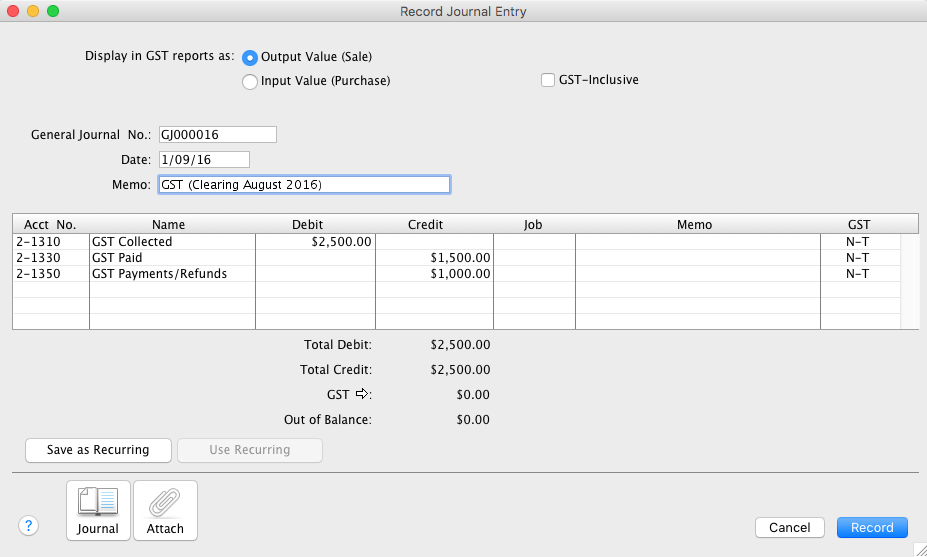Select Output Value (Sale) radio button
927x557 pixels.
tap(250, 57)
